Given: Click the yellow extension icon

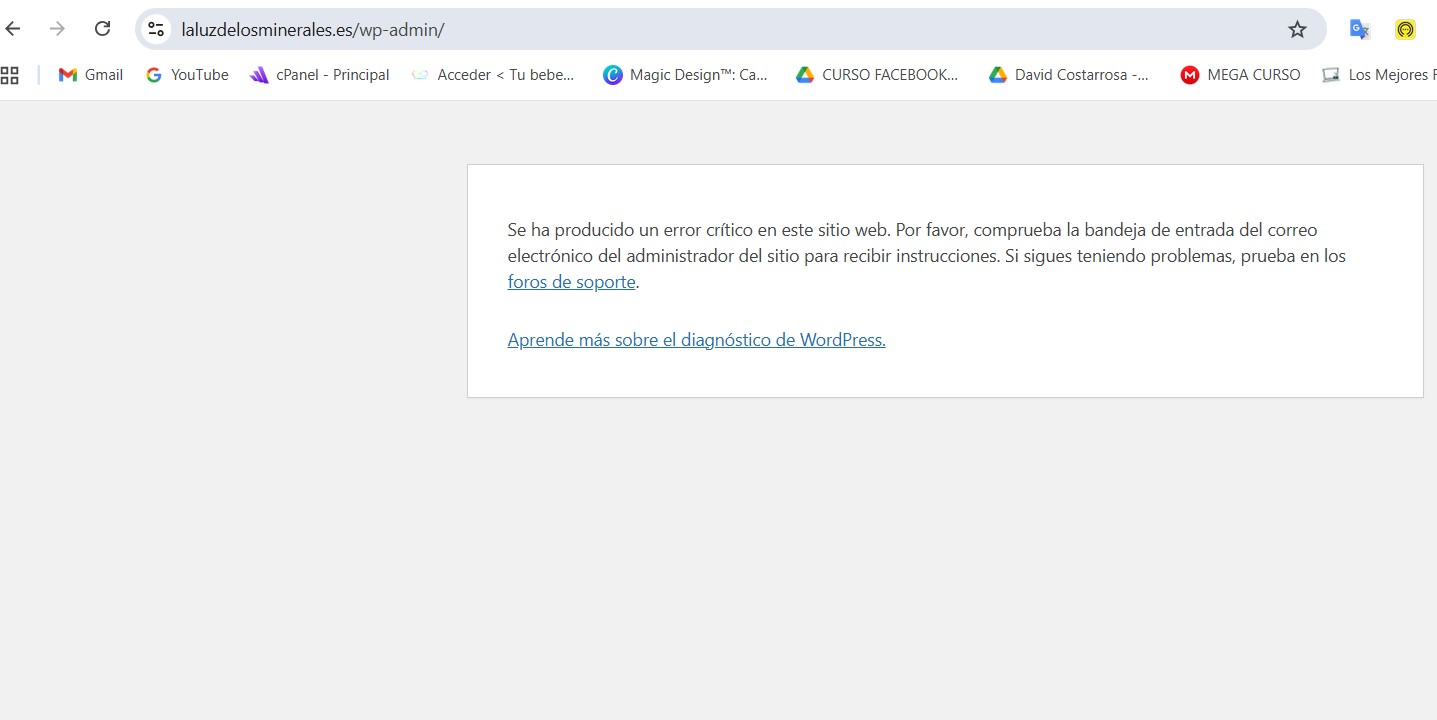Looking at the screenshot, I should pos(1405,29).
